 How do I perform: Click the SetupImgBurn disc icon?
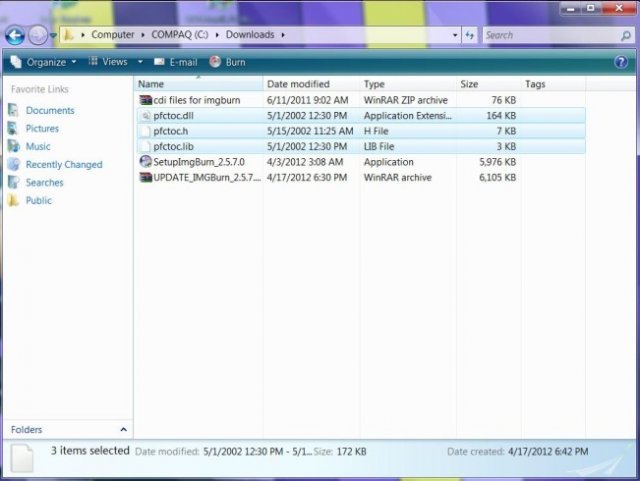(145, 162)
